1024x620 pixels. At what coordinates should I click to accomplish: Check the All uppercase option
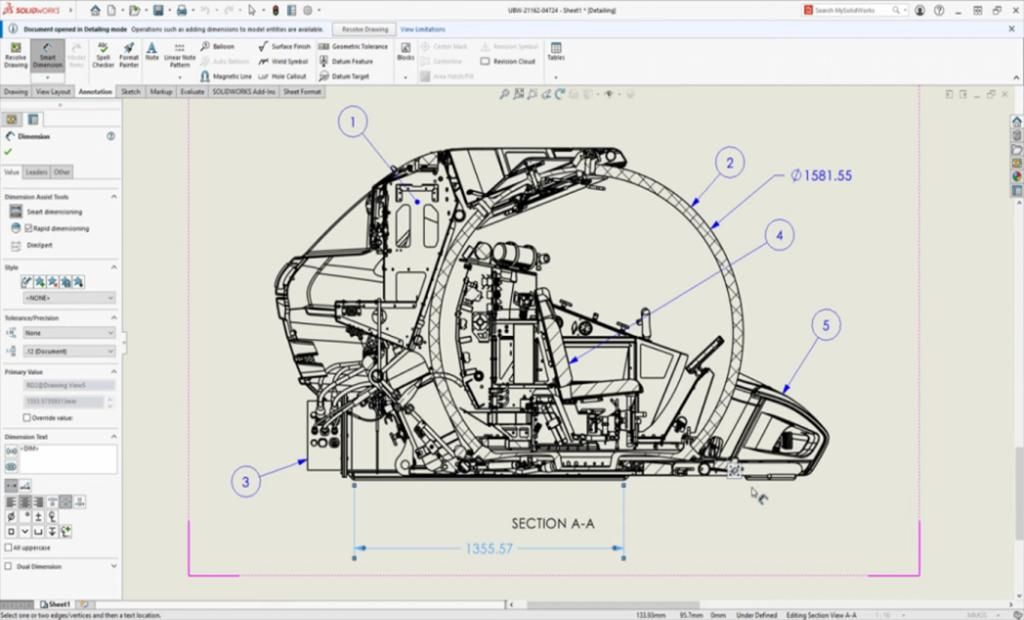8,547
